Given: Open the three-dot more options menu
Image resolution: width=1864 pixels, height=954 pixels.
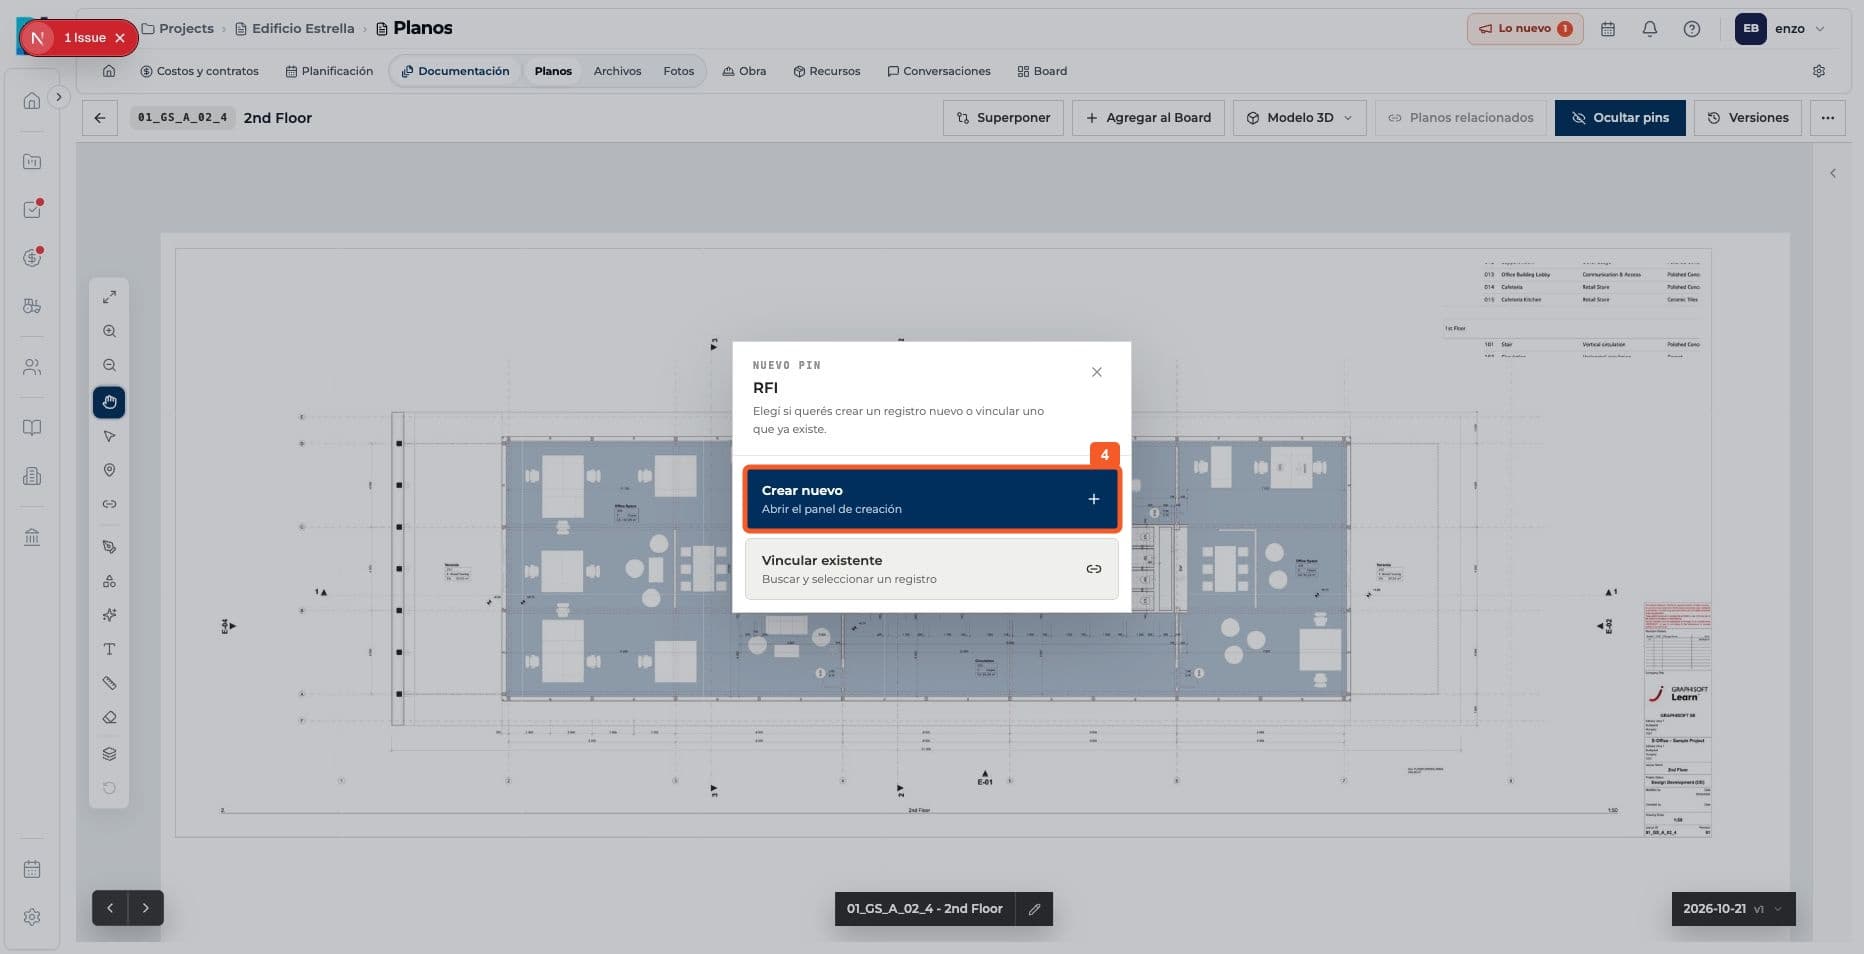Looking at the screenshot, I should (x=1827, y=118).
